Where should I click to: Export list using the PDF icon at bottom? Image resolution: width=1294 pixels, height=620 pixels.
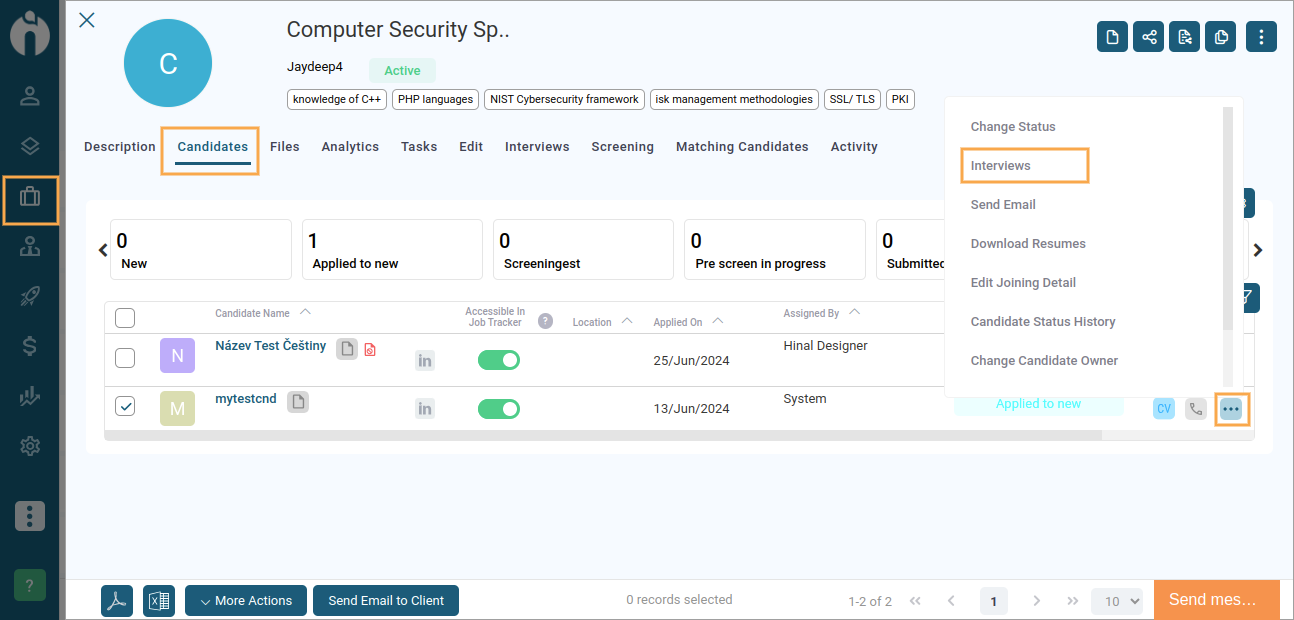coord(117,601)
